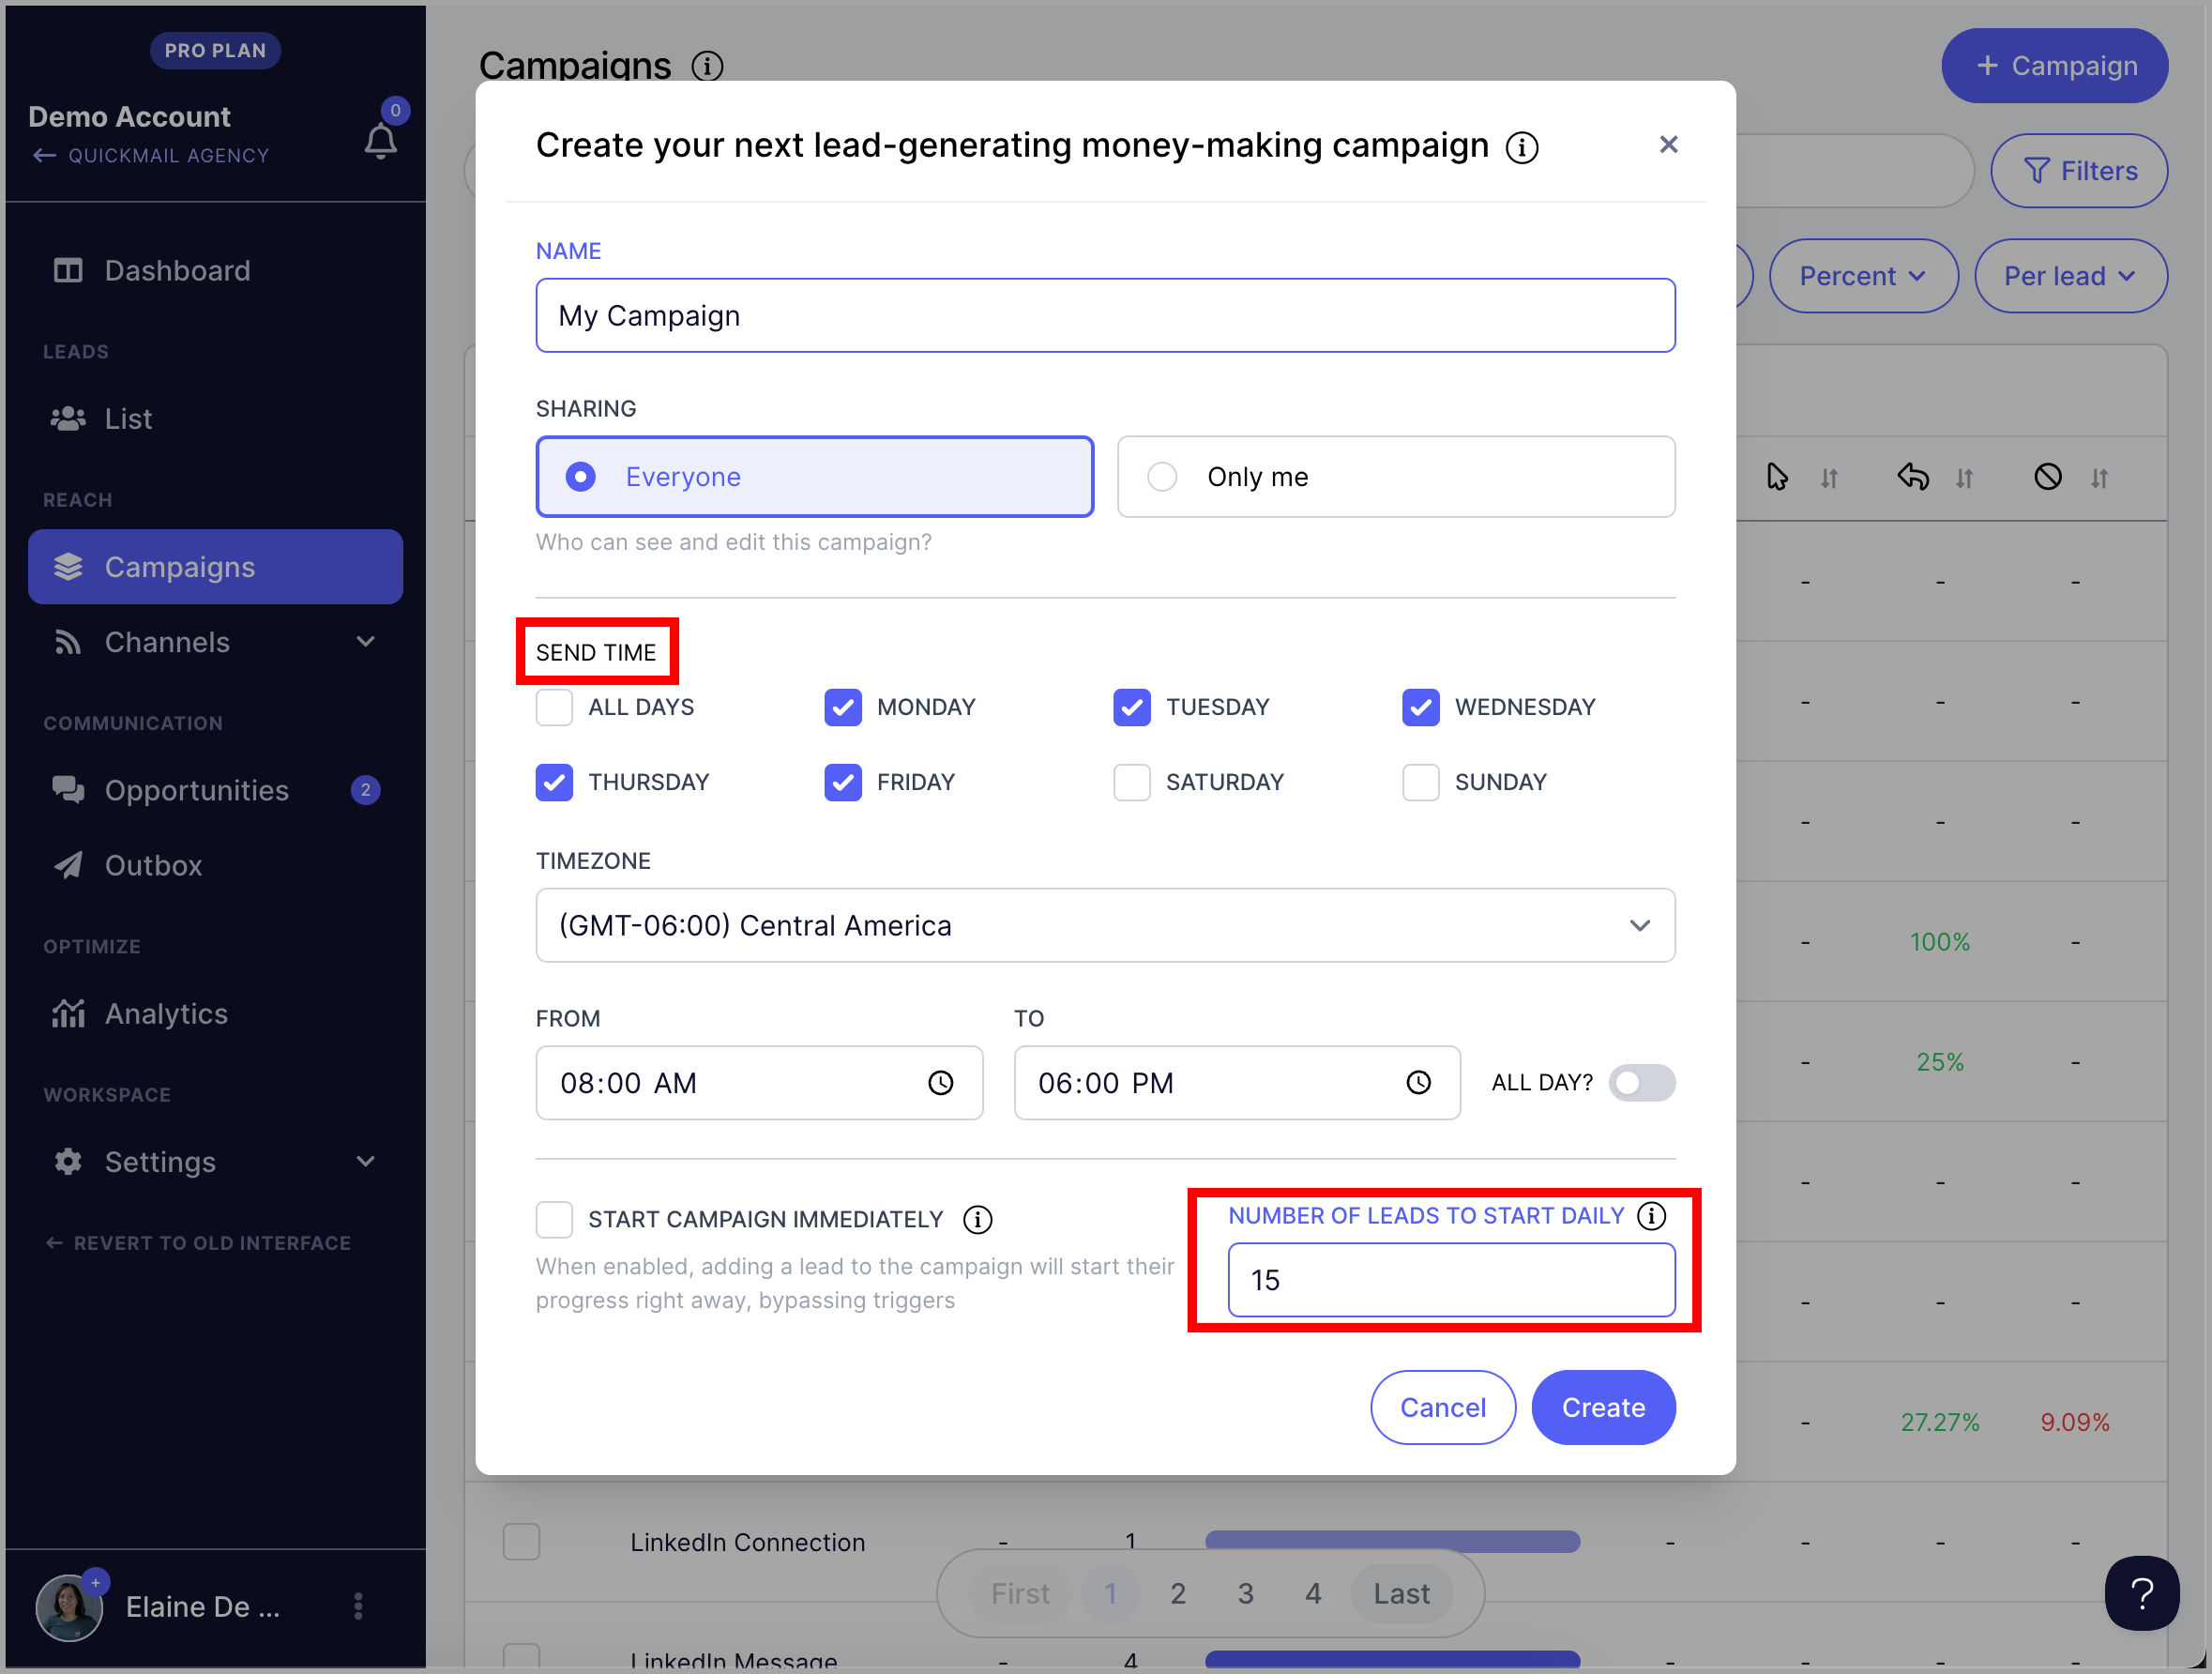The image size is (2212, 1674).
Task: Click the Cancel button
Action: pos(1443,1407)
